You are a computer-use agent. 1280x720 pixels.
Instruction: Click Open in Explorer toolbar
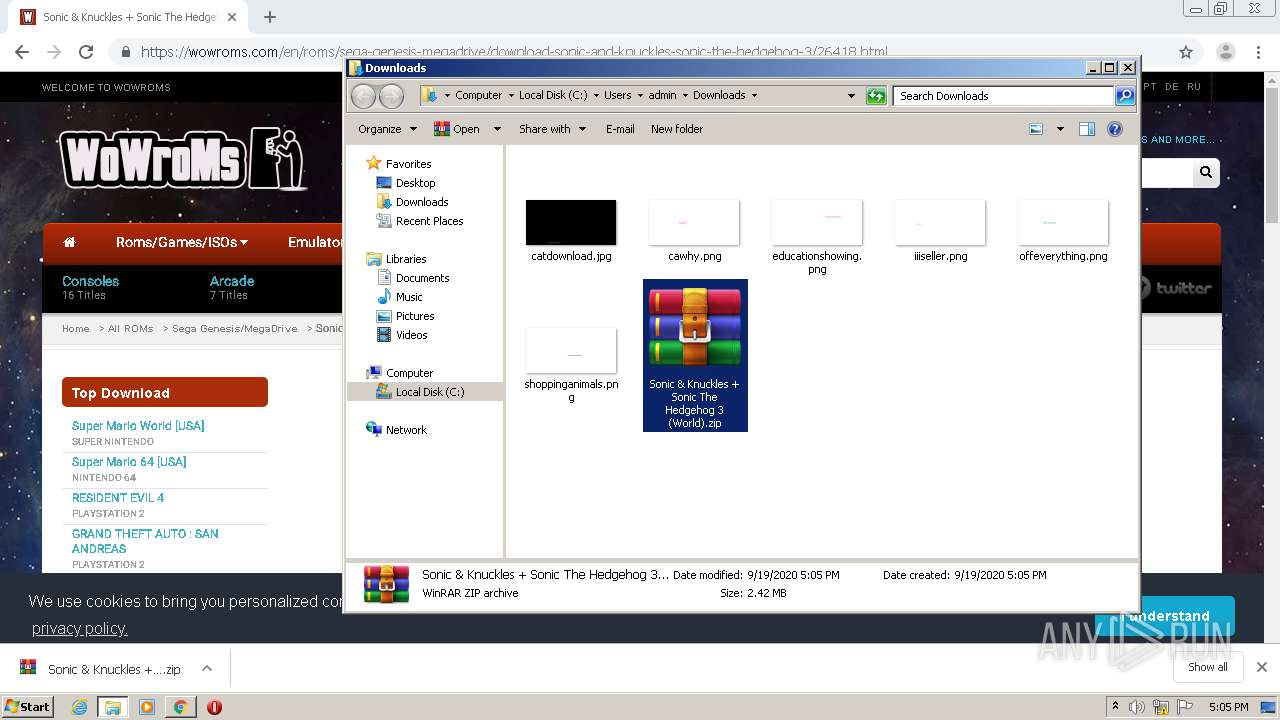click(457, 129)
